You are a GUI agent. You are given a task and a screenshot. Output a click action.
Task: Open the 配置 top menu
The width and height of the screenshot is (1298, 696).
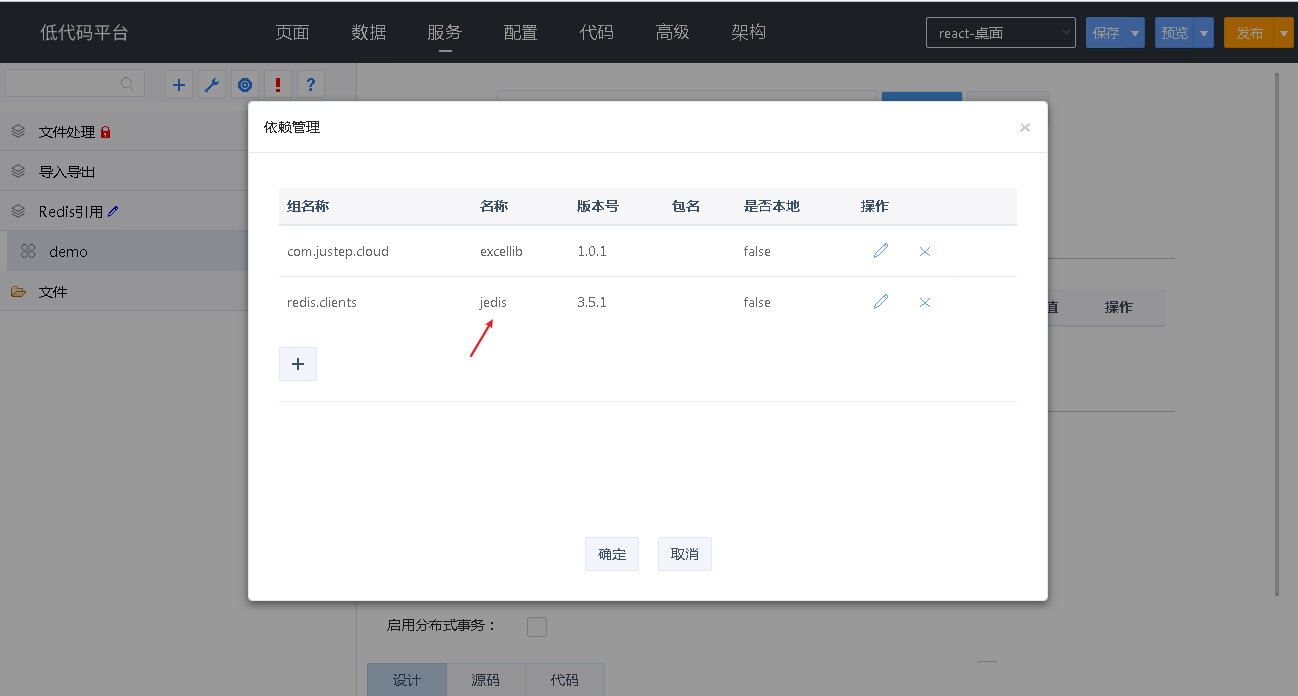pos(521,32)
